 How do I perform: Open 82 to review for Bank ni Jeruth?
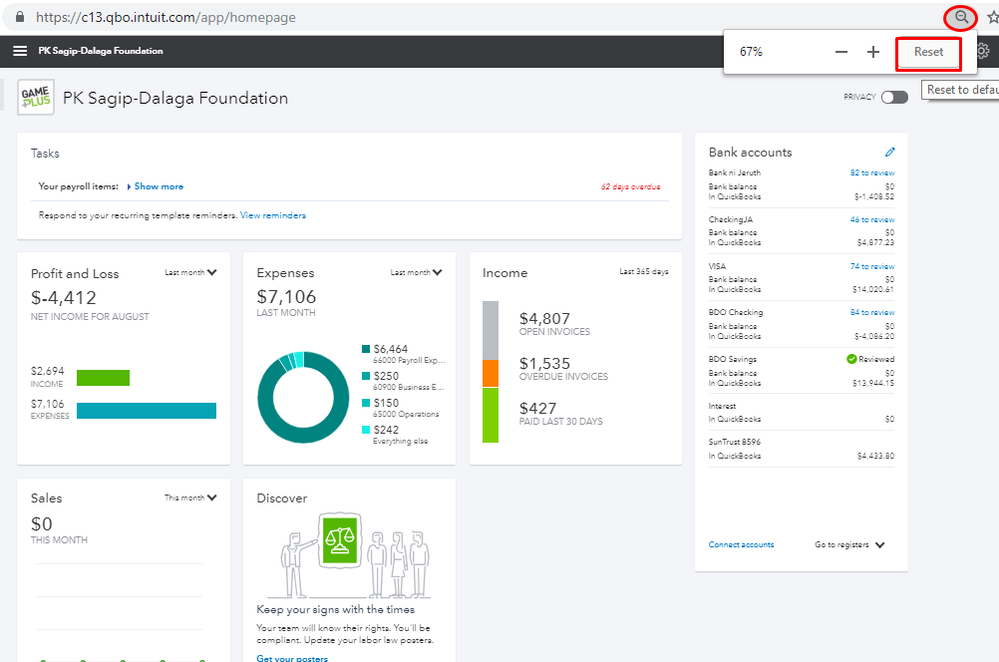872,173
